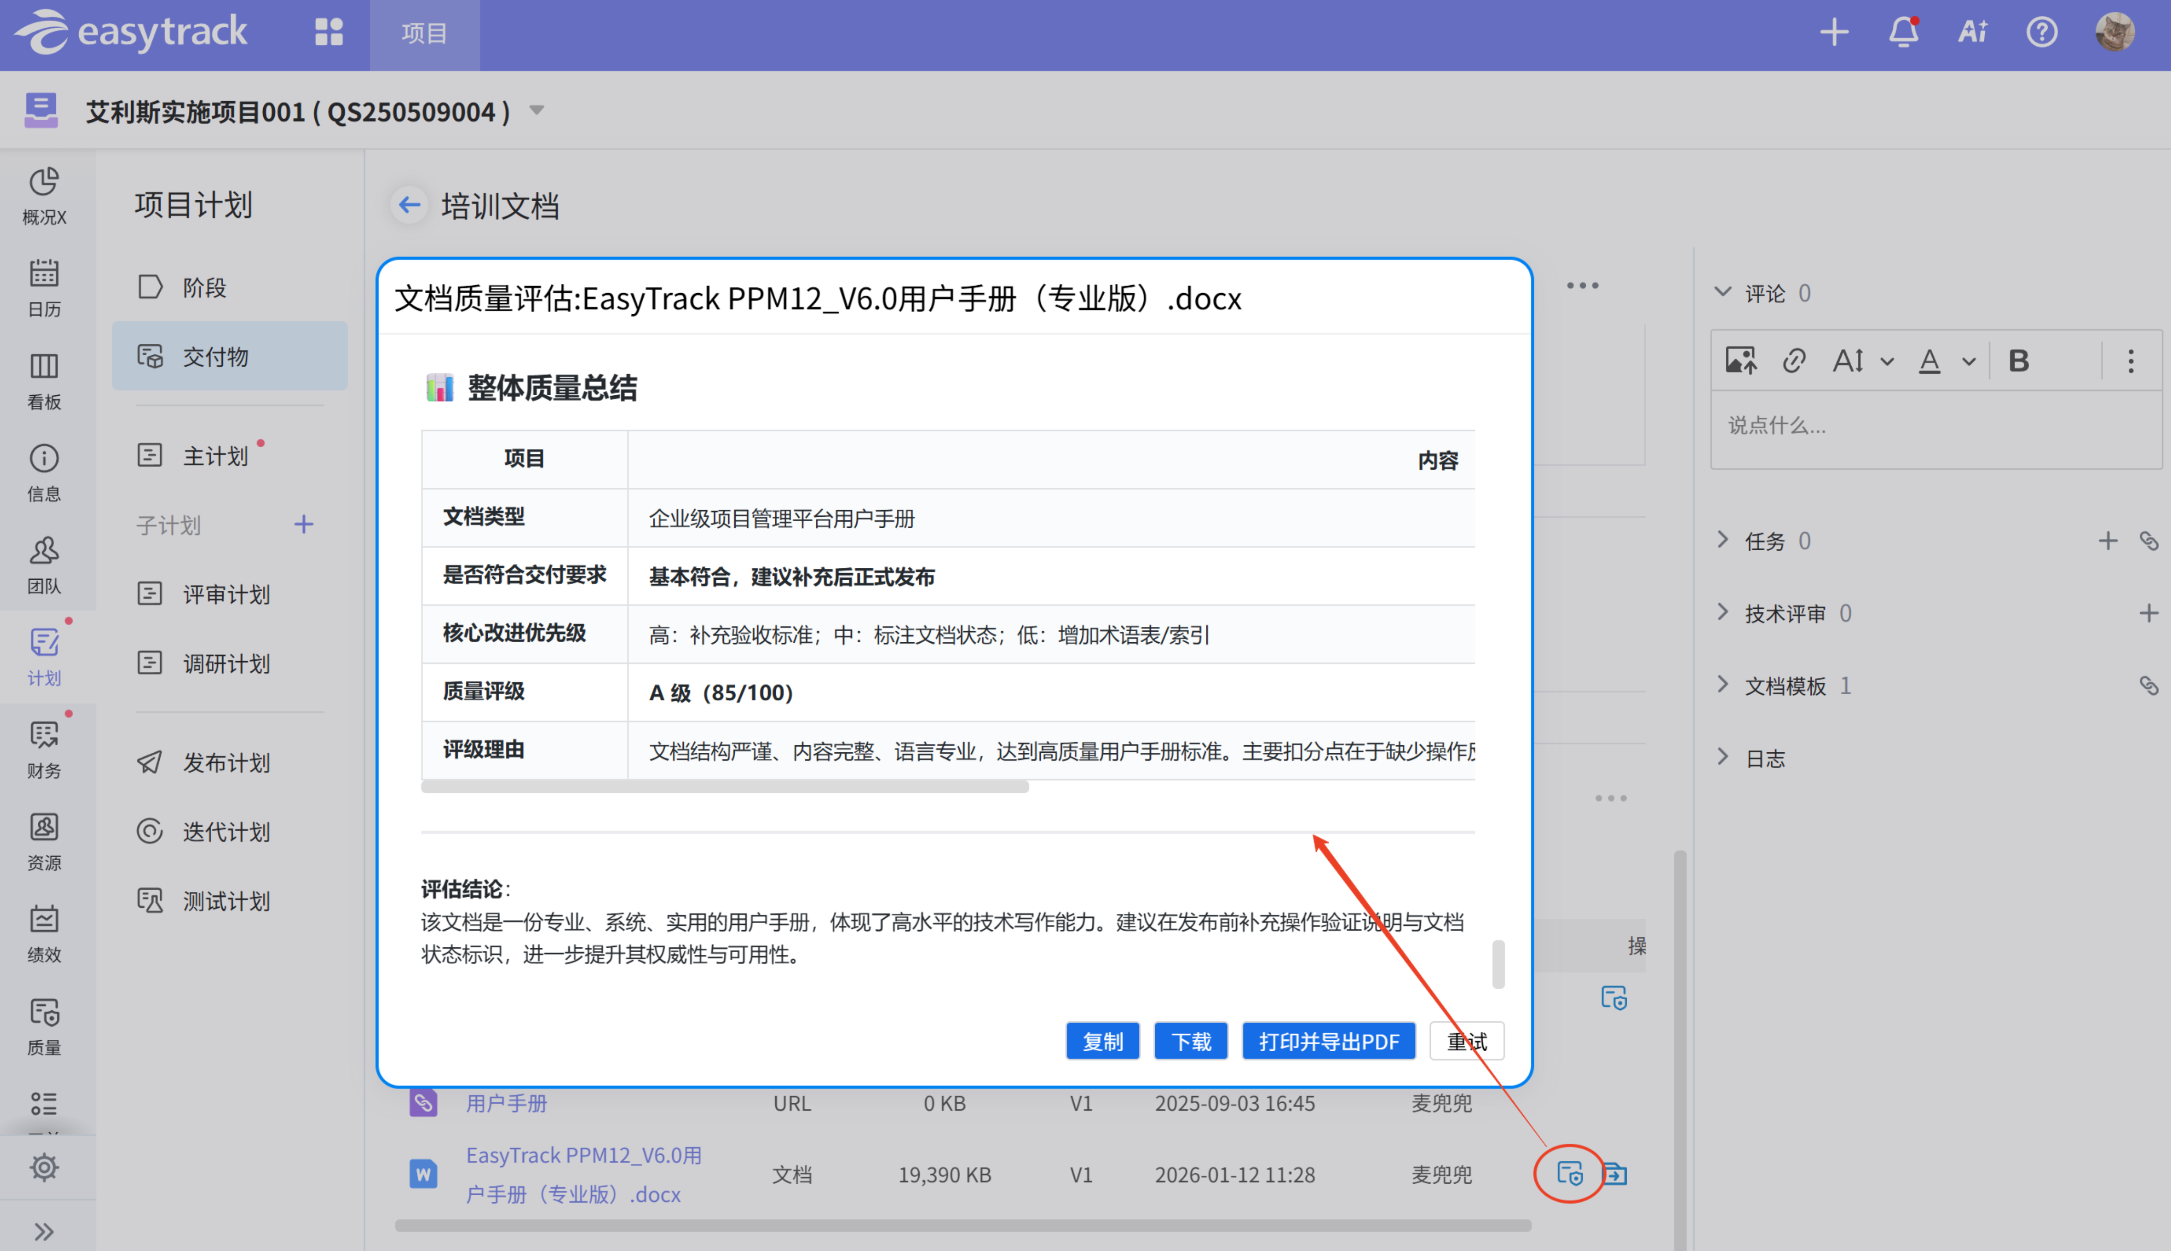Expand the project name dropdown arrow
The width and height of the screenshot is (2171, 1251).
point(537,110)
